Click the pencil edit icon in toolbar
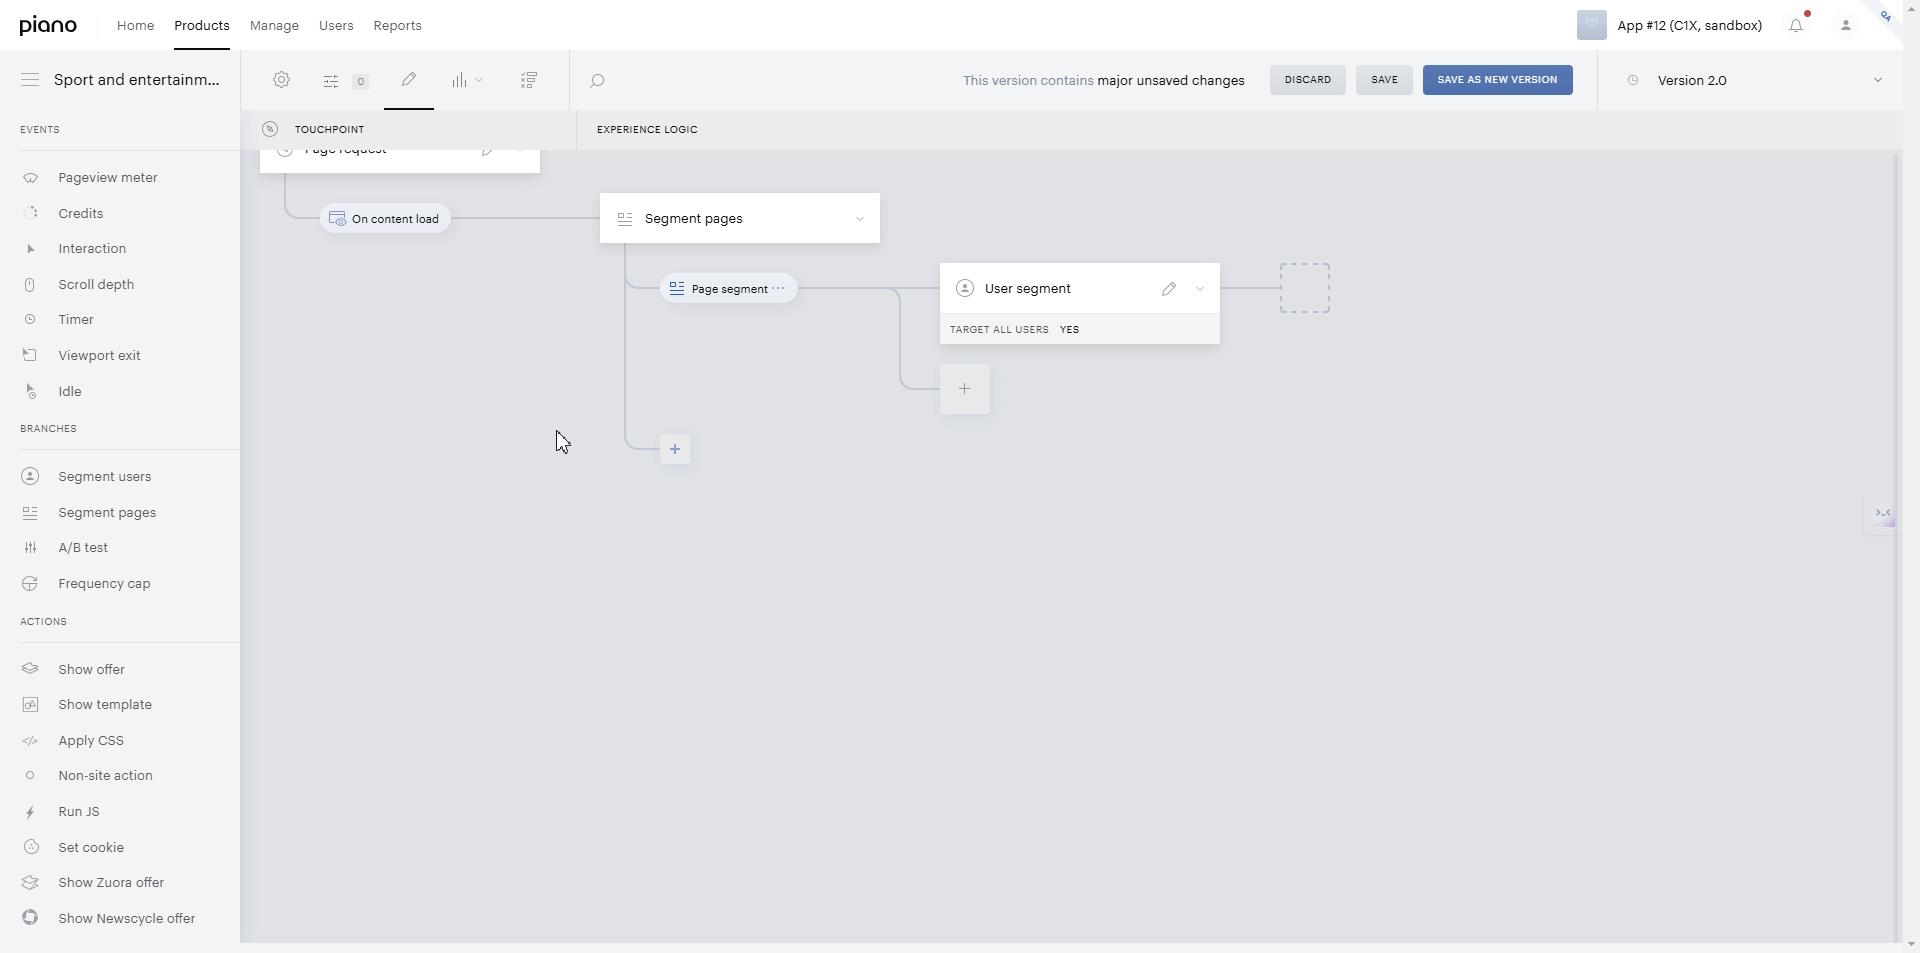The image size is (1920, 953). point(409,80)
